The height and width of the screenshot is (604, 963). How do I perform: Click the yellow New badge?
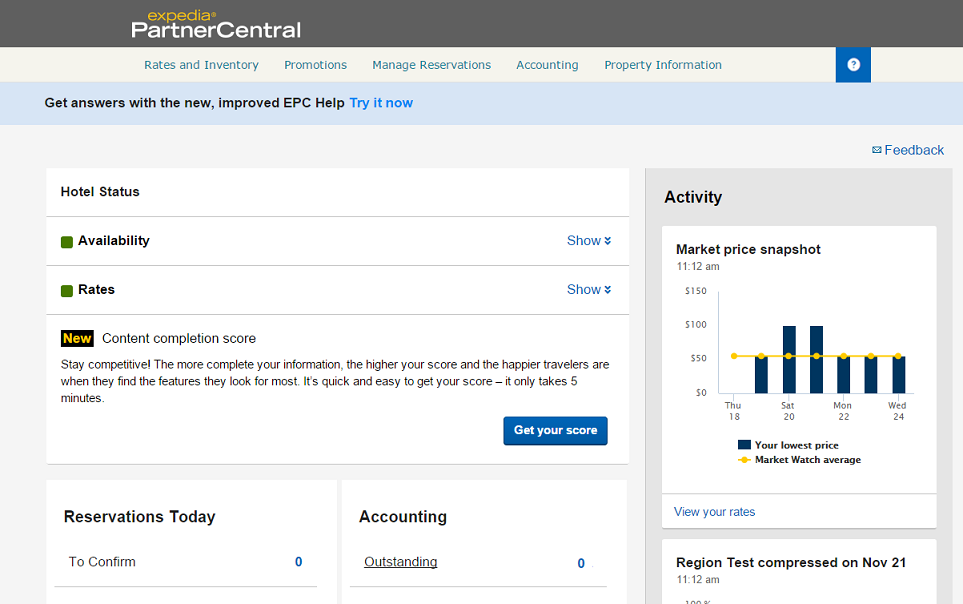77,339
